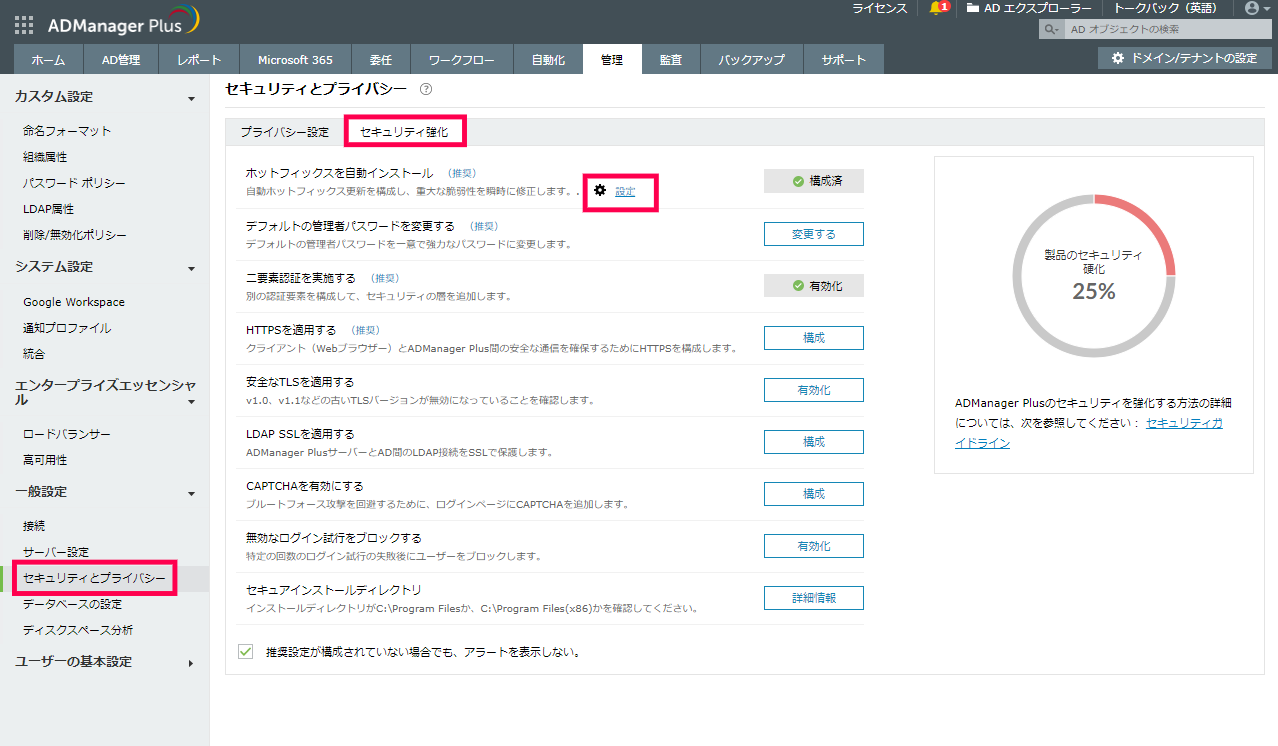Click the notification bell icon
Screen dimensions: 1278x746
click(936, 8)
